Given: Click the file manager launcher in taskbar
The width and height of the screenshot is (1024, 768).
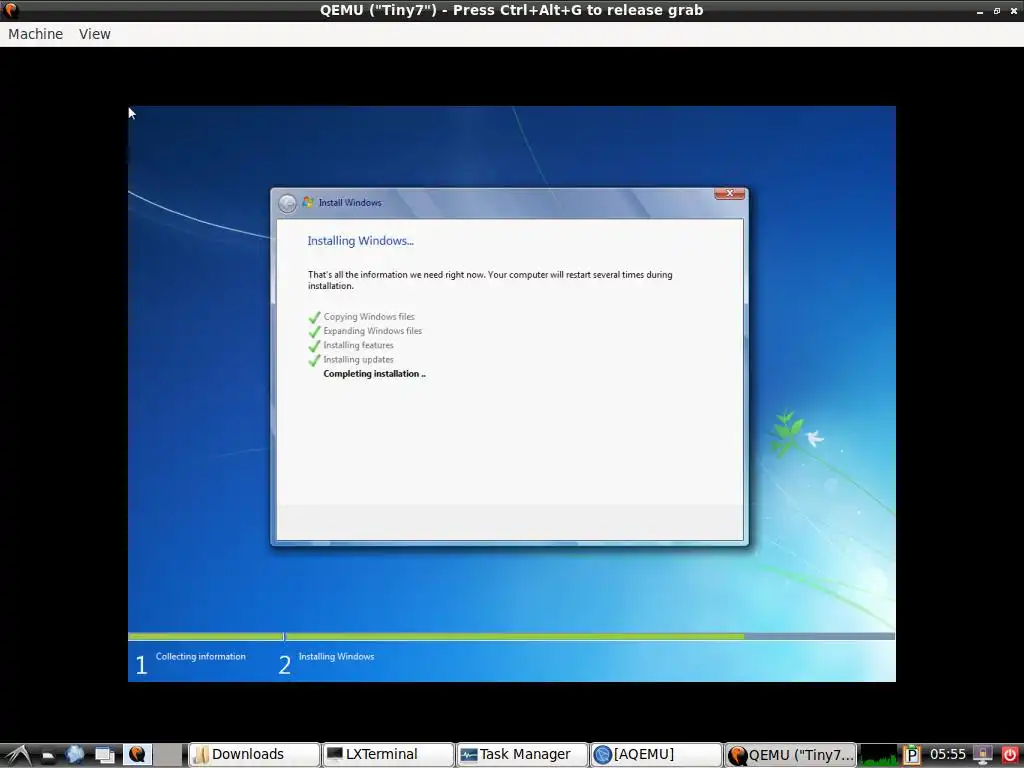Looking at the screenshot, I should click(48, 756).
